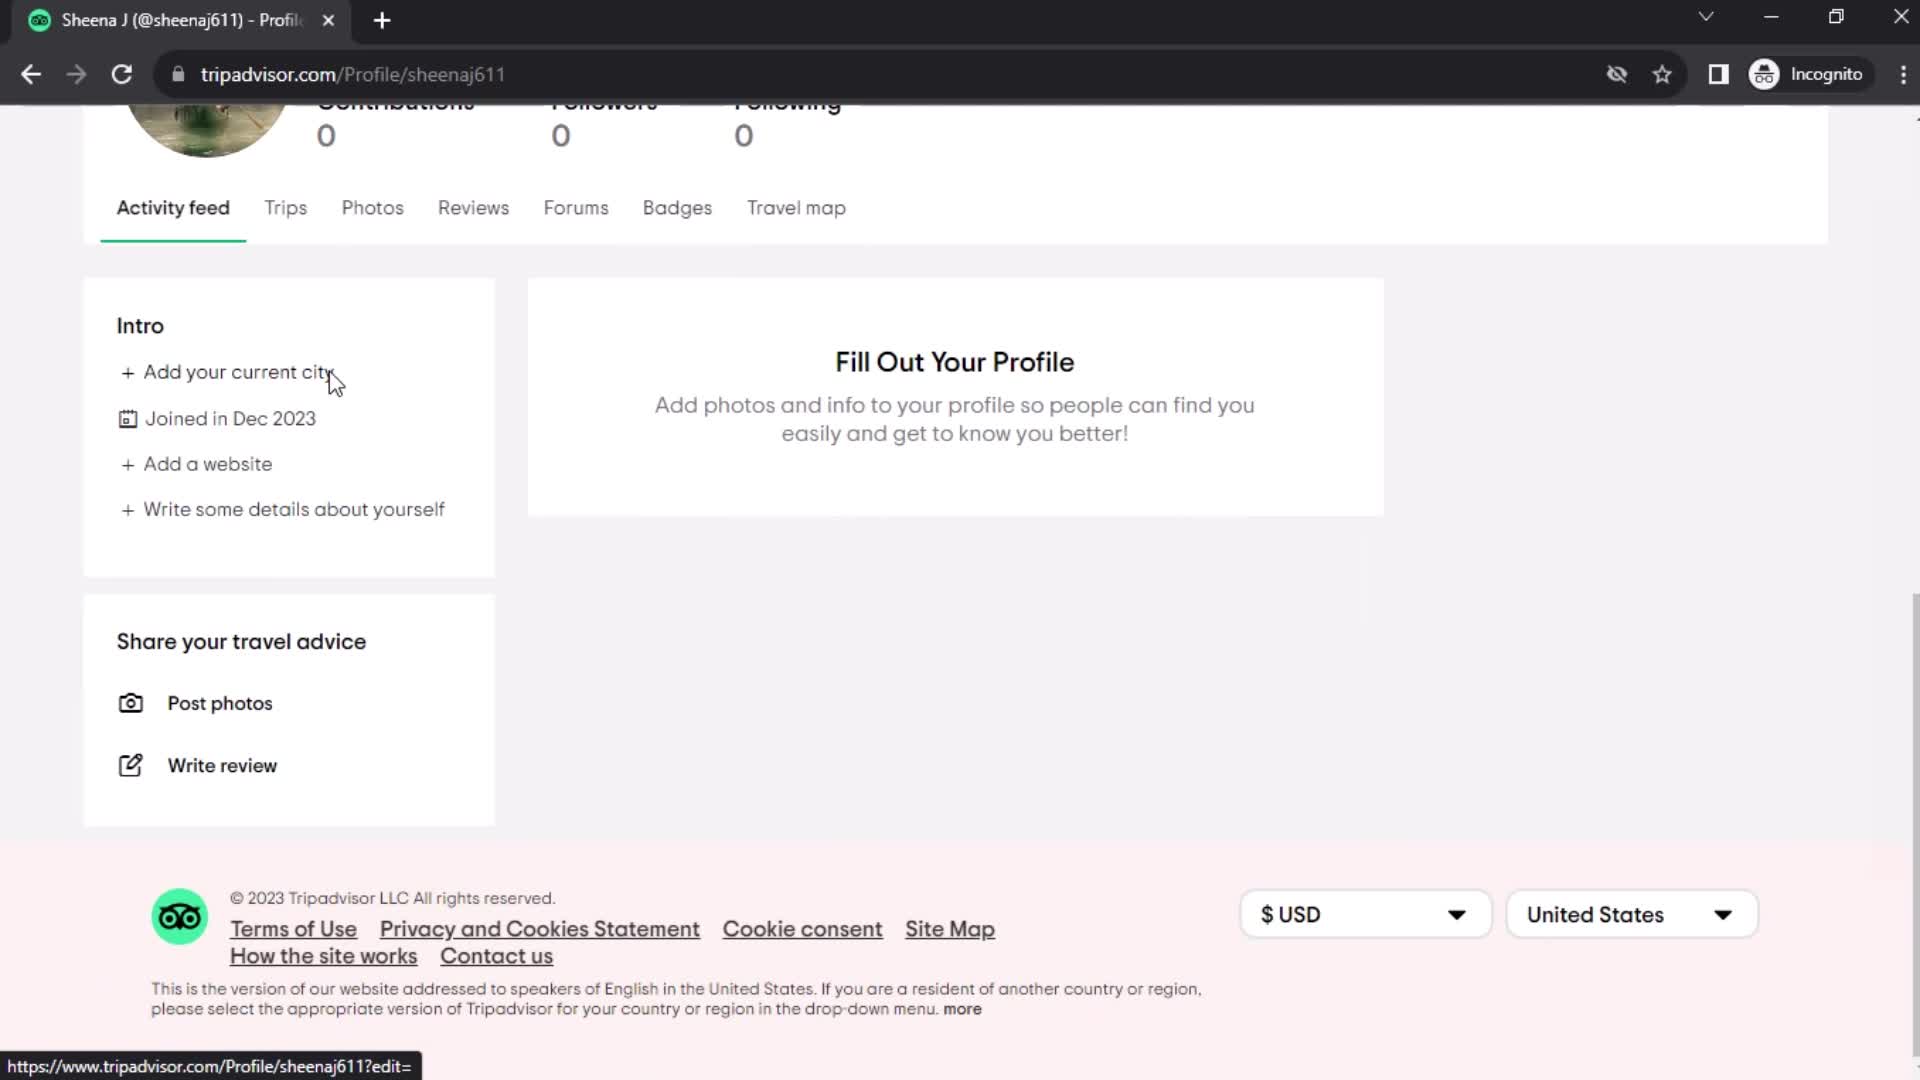Screen dimensions: 1920x1080
Task: Click the browser tab dropdown arrow
Action: point(1705,17)
